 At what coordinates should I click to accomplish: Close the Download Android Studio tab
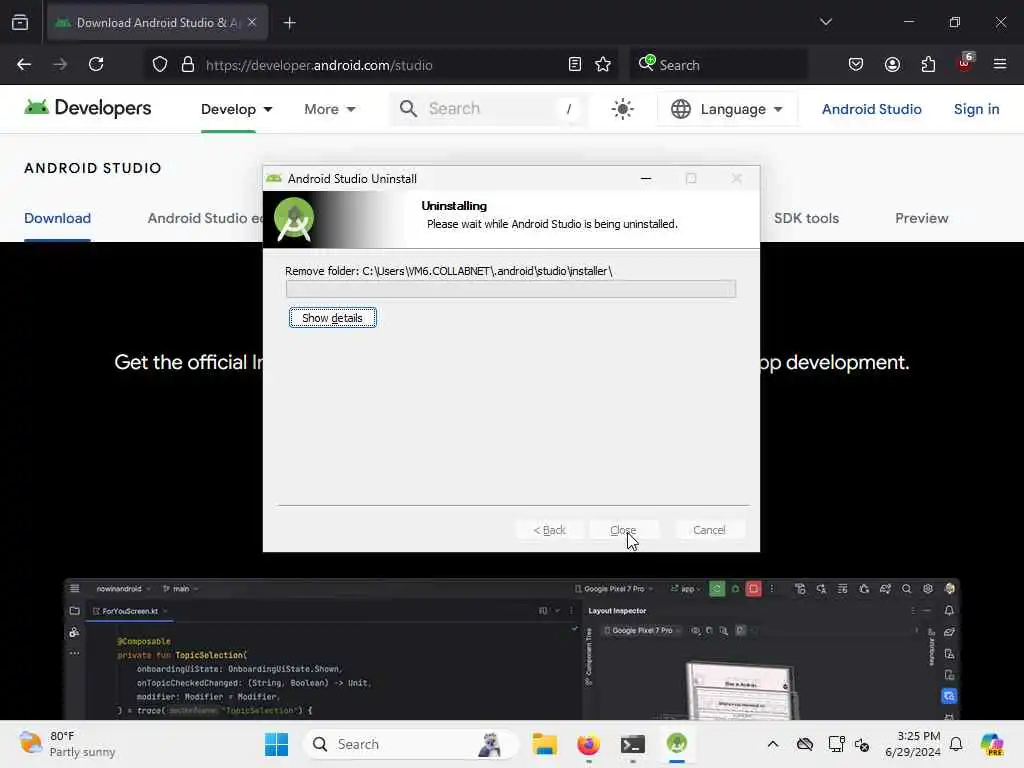pyautogui.click(x=252, y=23)
